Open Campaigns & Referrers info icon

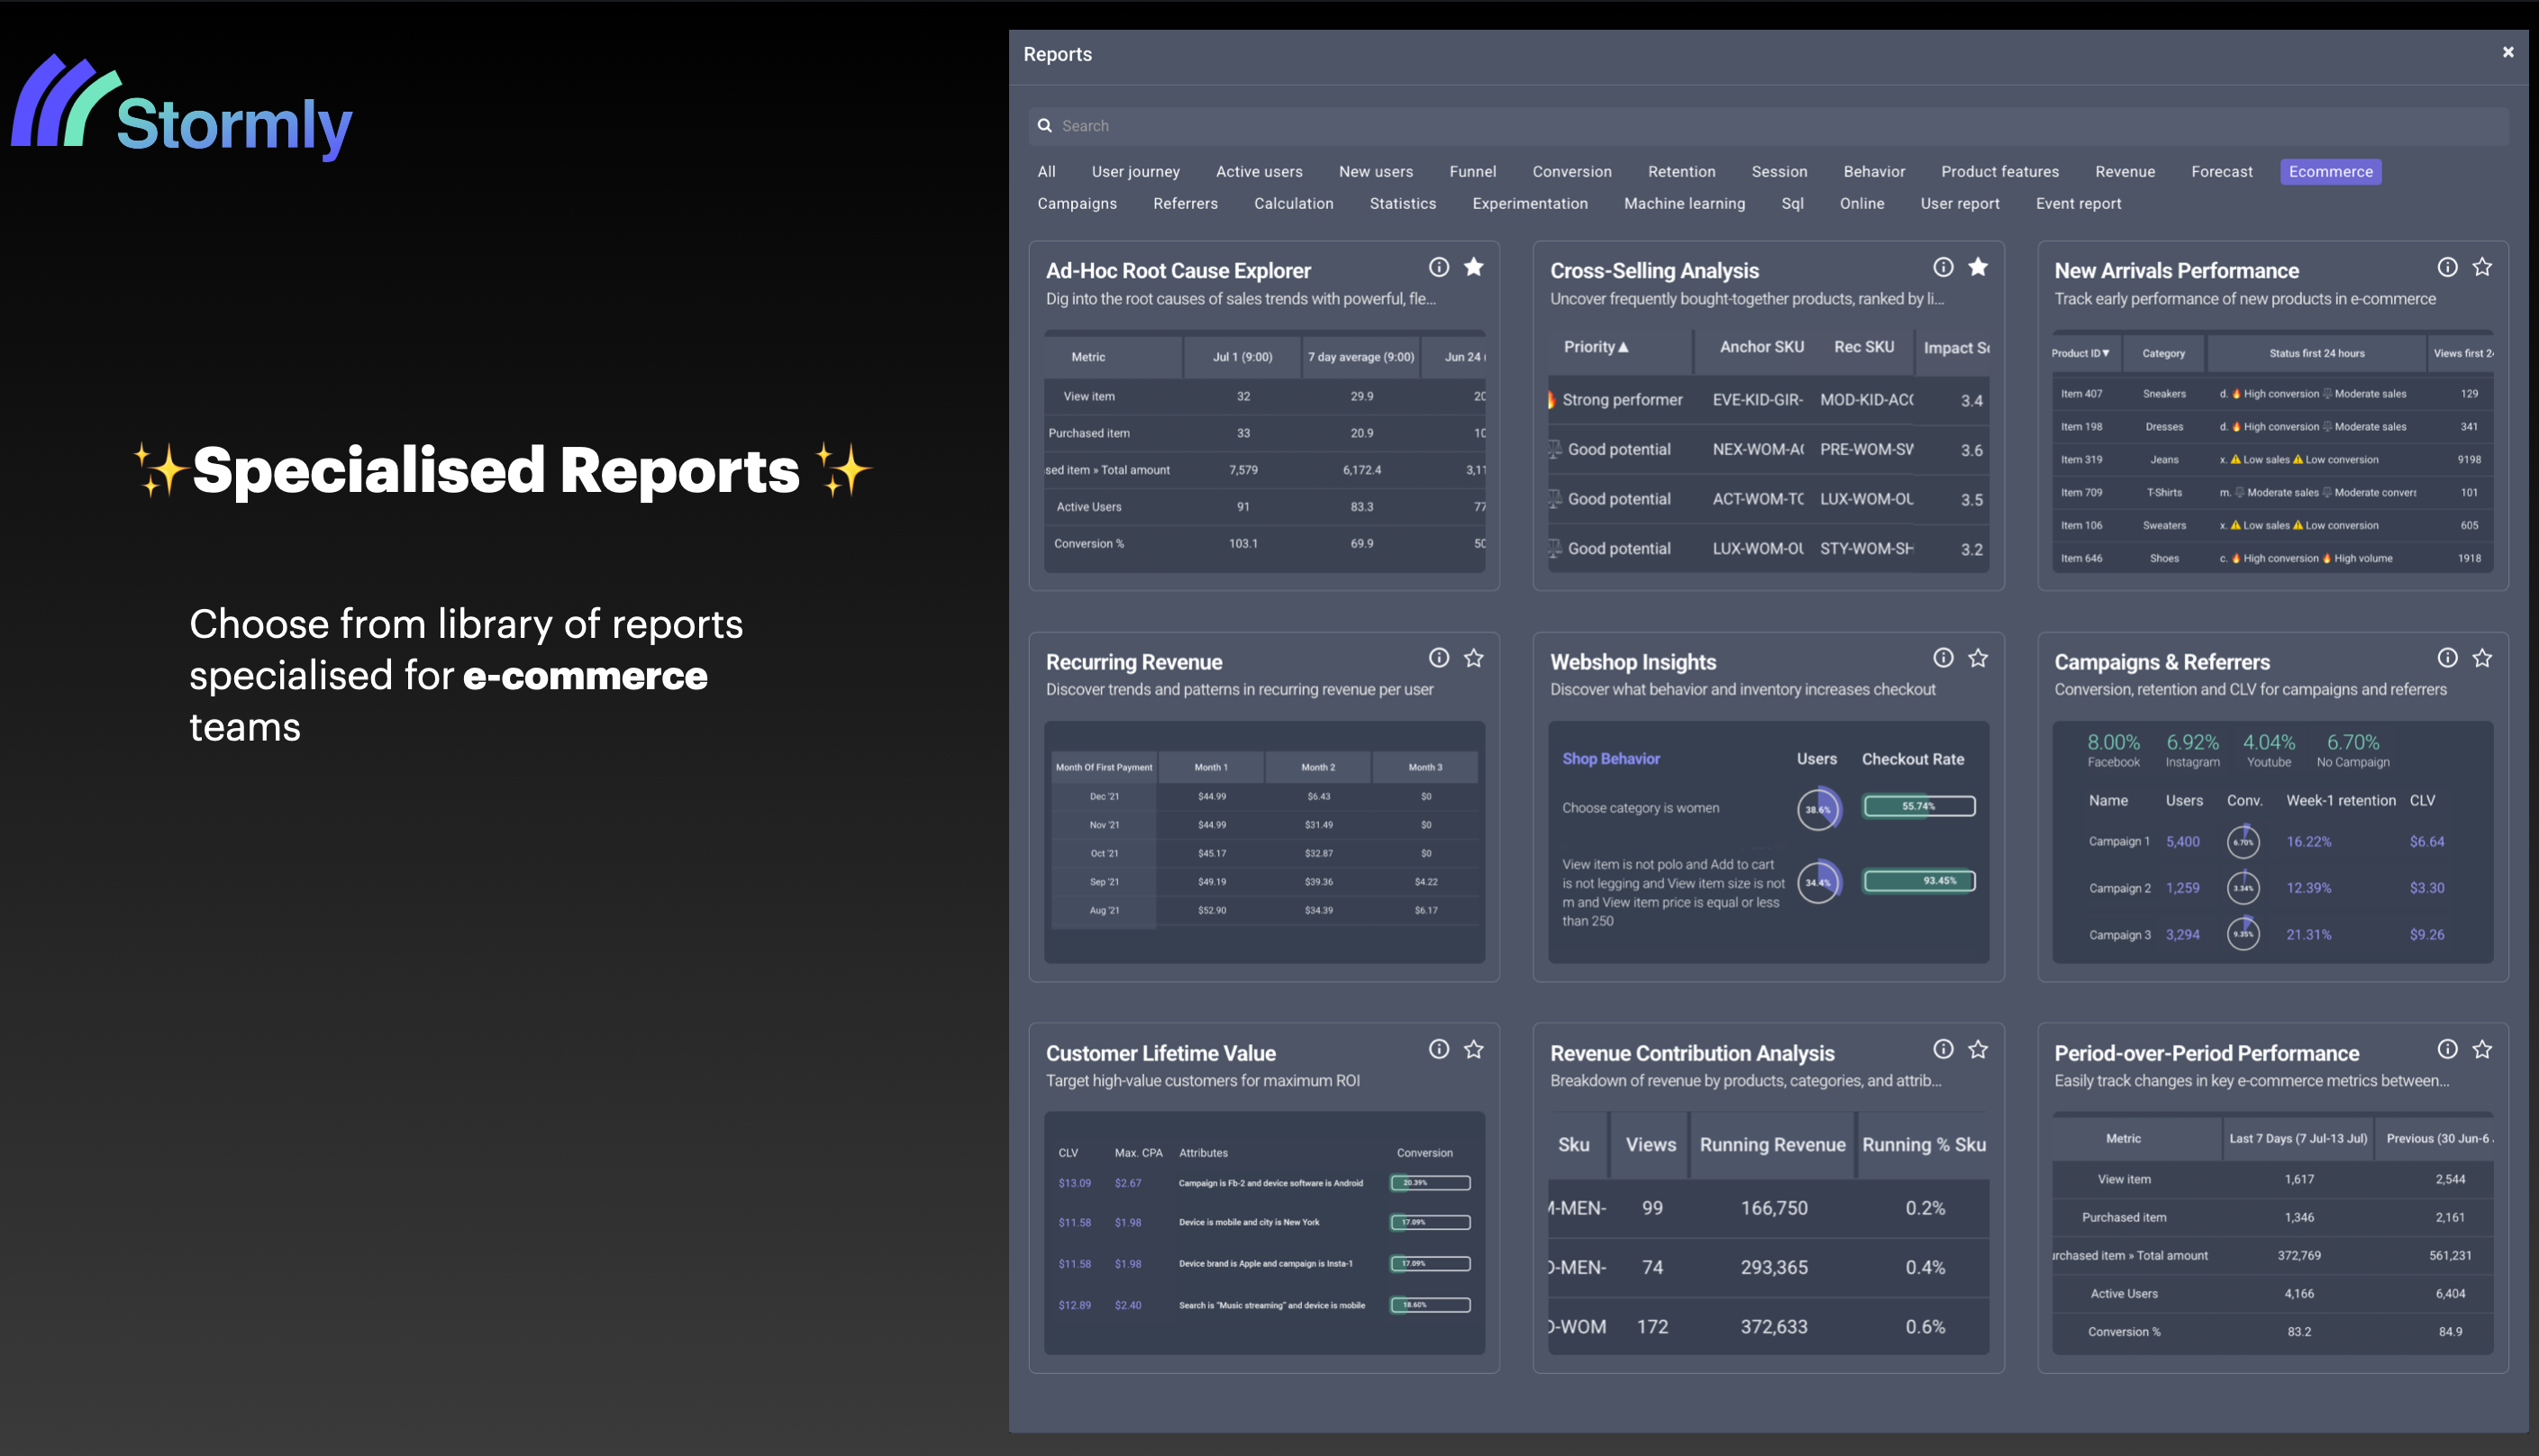(2446, 658)
